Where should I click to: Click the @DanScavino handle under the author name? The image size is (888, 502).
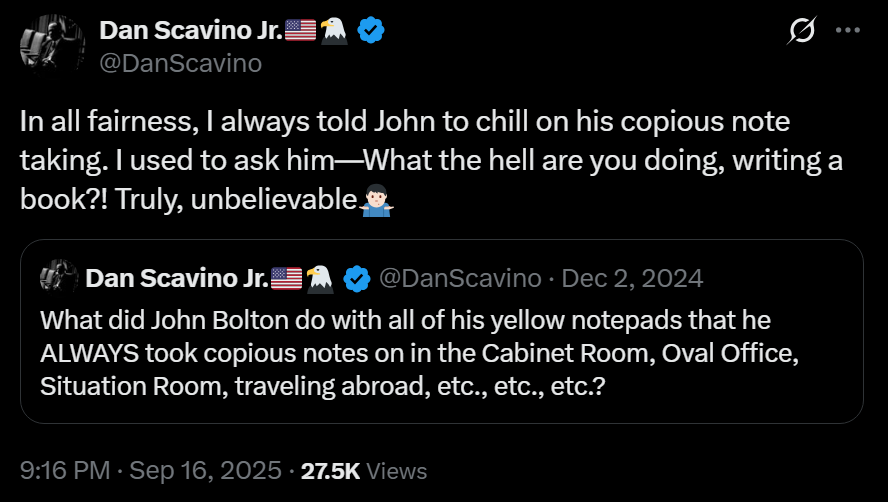(x=180, y=64)
